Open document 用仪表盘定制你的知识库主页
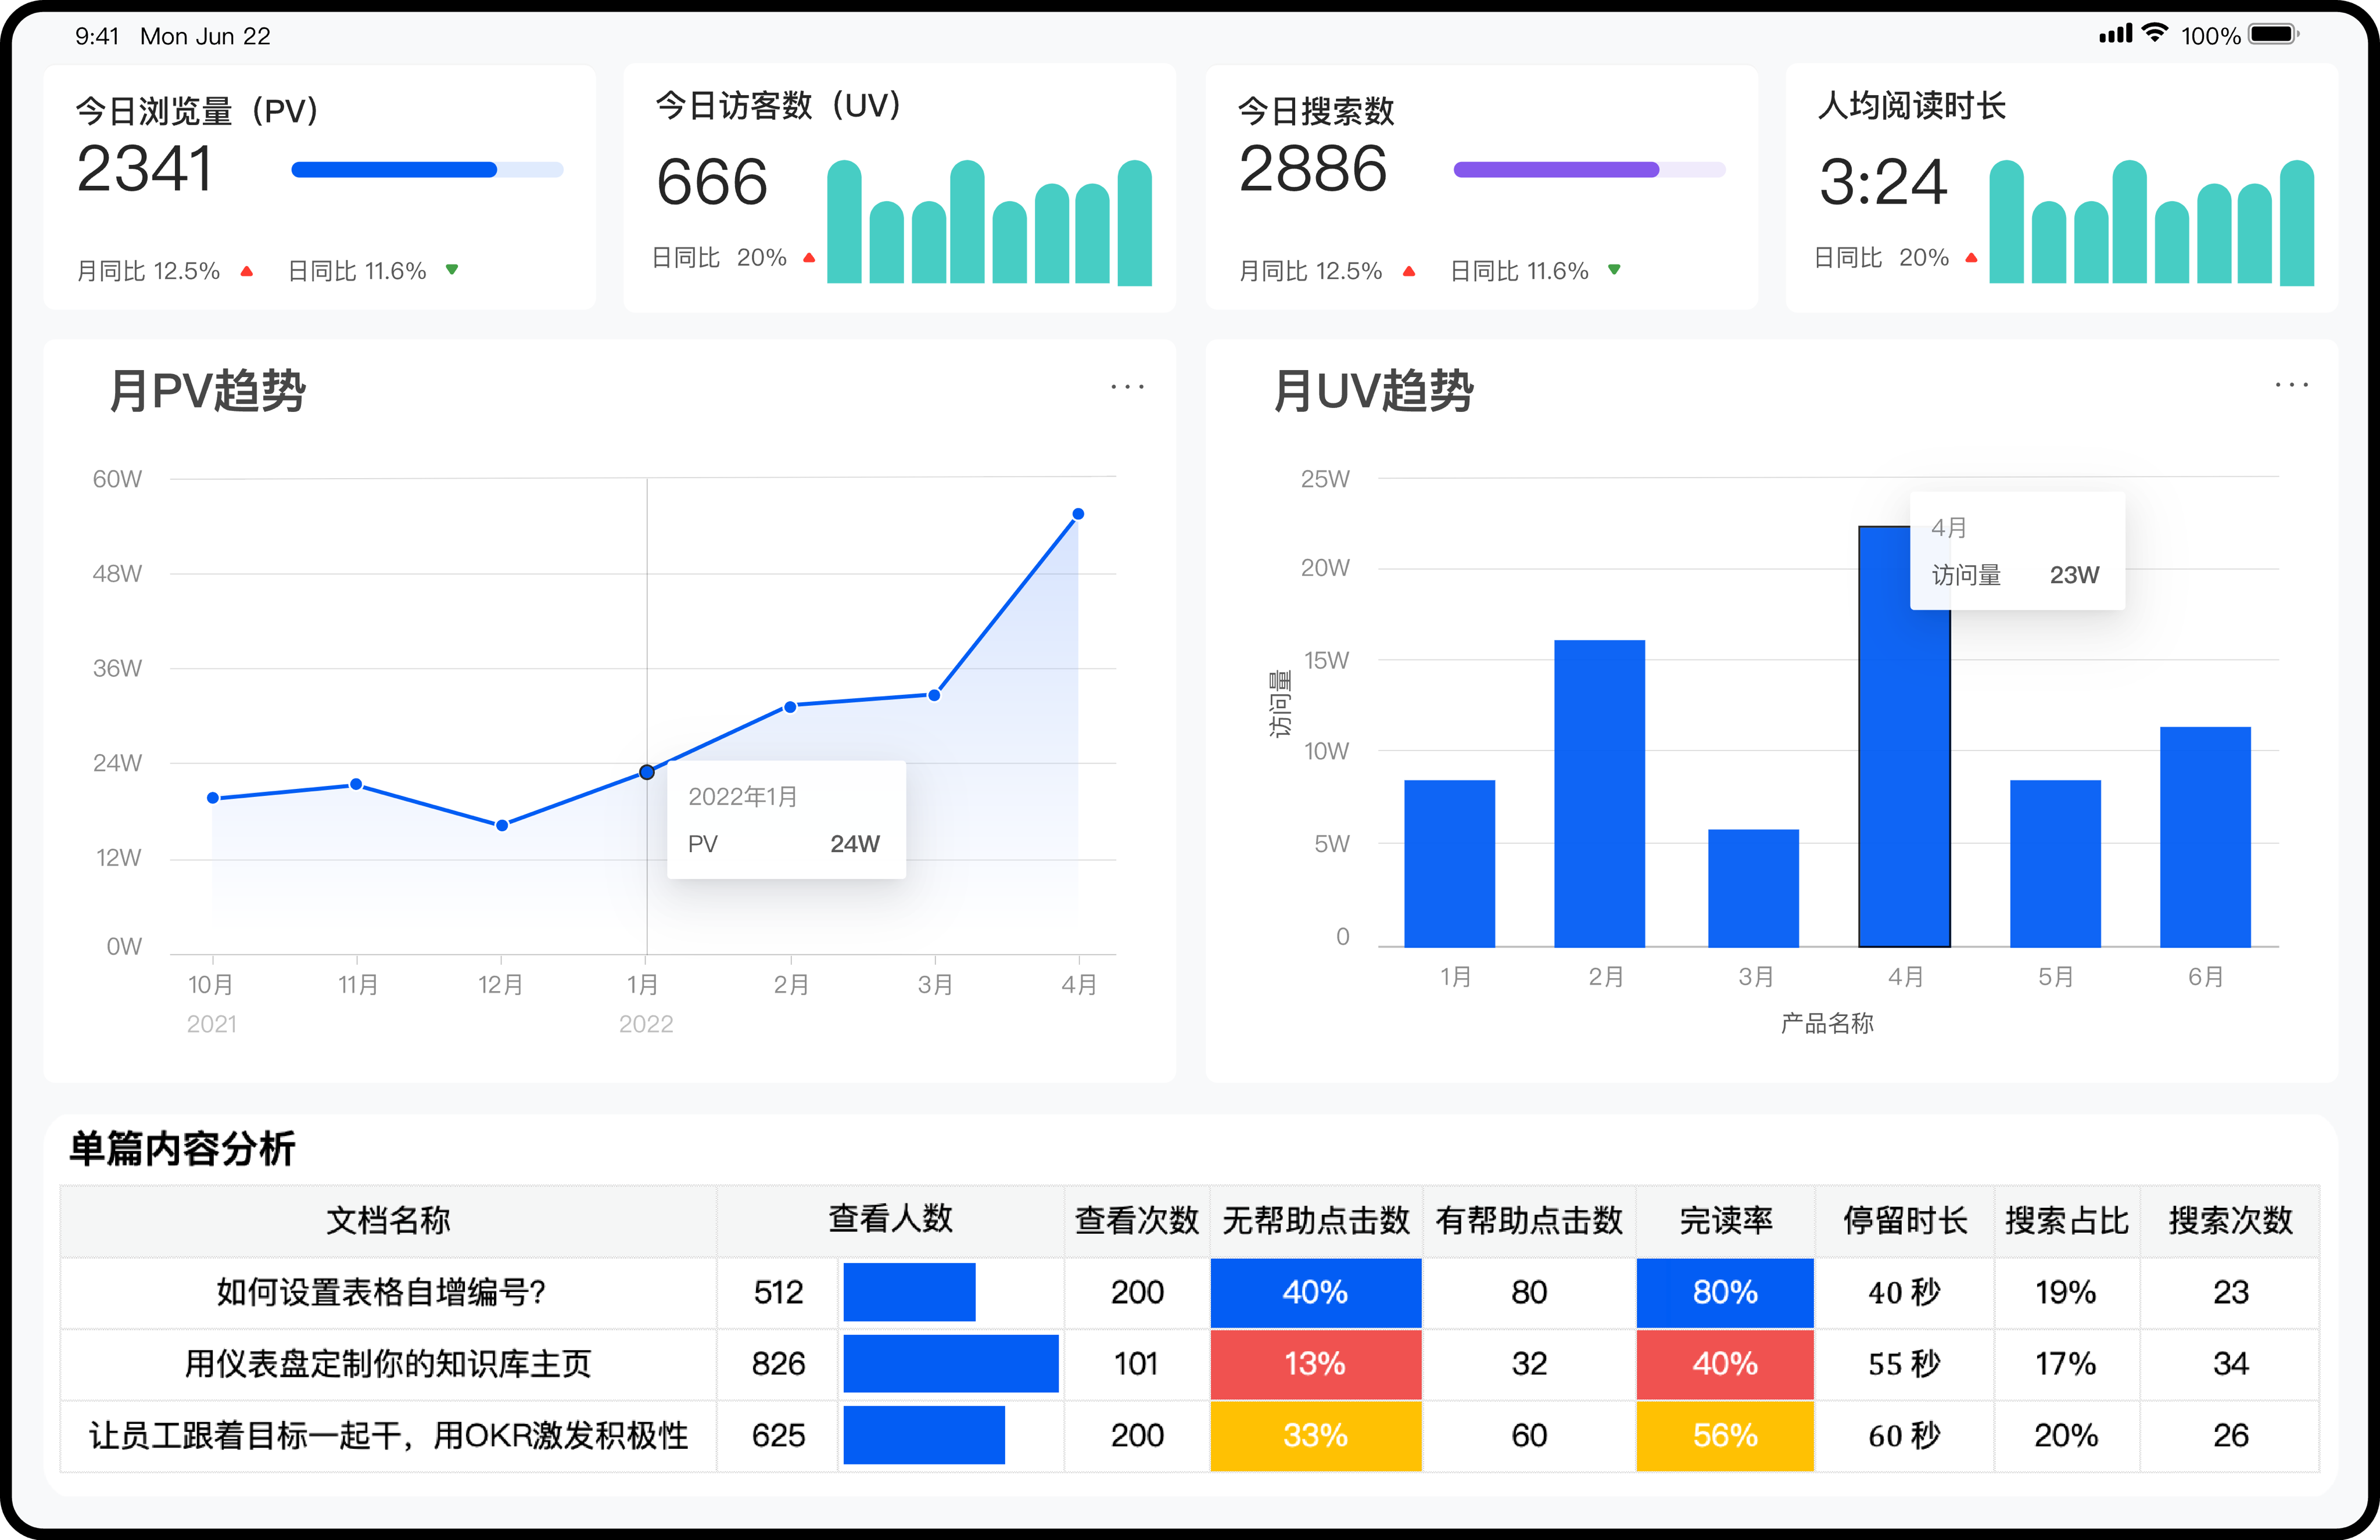The height and width of the screenshot is (1540, 2380). click(388, 1364)
